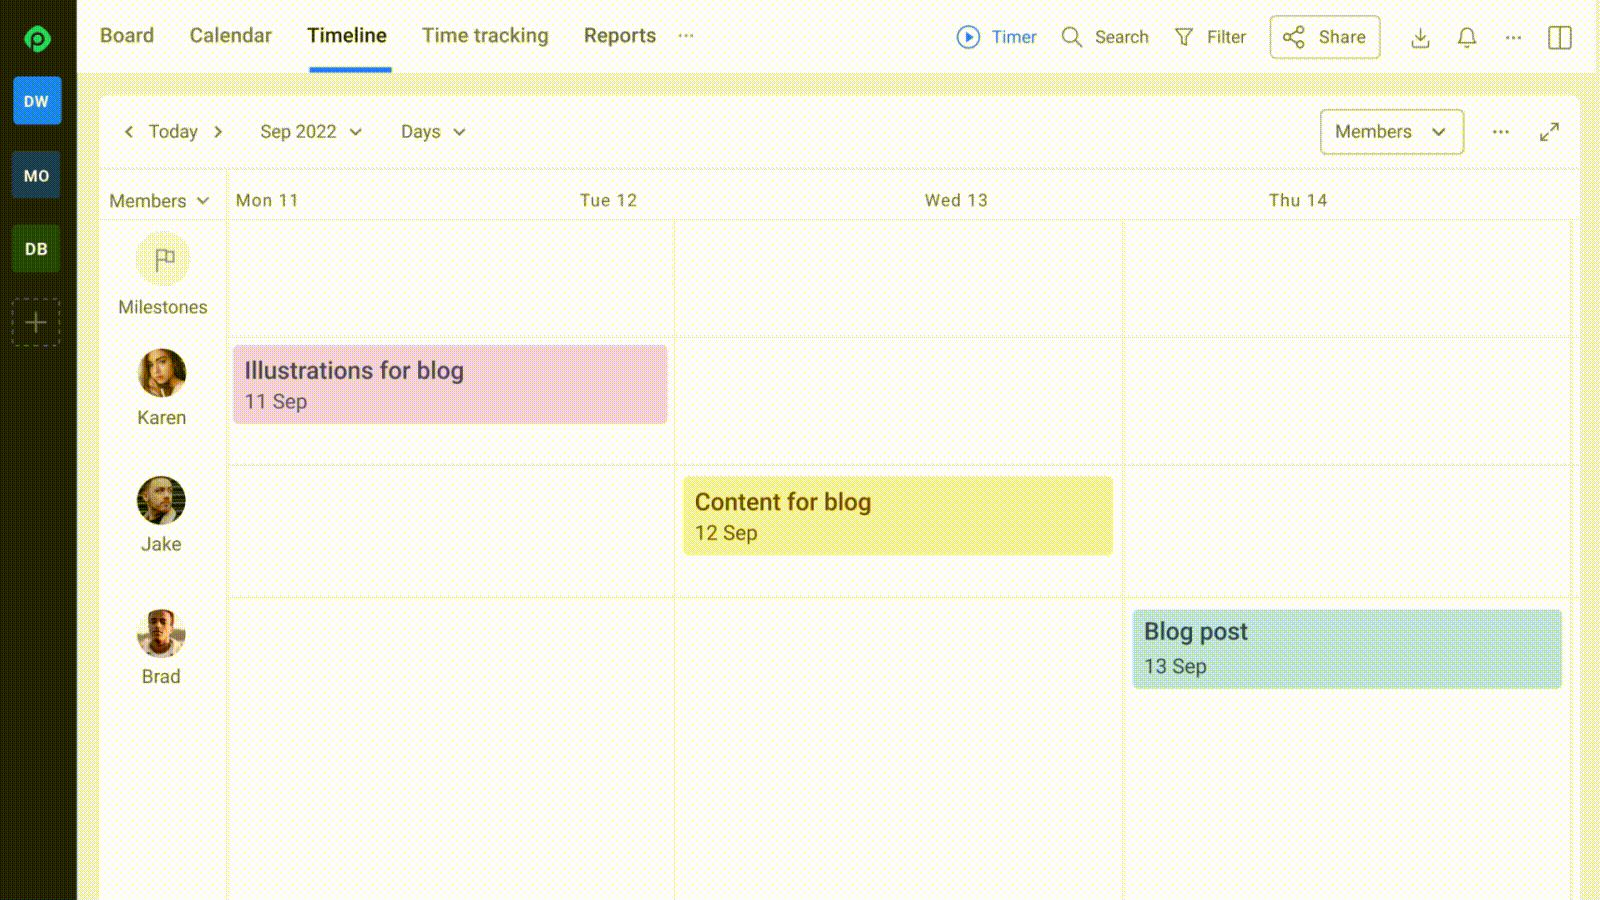Open timeline panel more options ellipsis

click(1501, 132)
